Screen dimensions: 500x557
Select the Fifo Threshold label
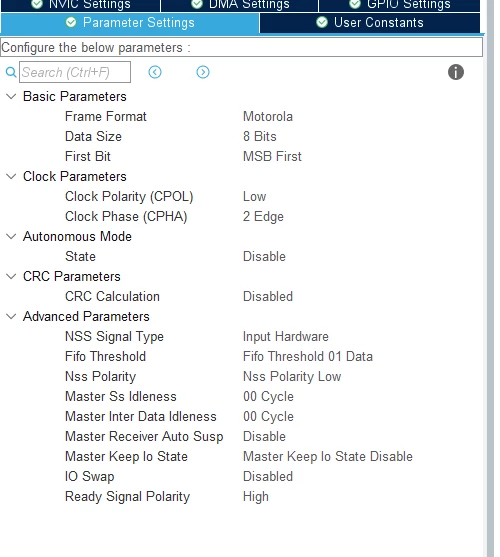coord(105,356)
